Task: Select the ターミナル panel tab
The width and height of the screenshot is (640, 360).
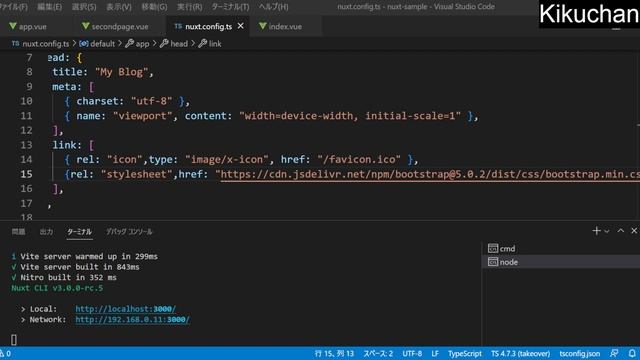Action: 79,232
